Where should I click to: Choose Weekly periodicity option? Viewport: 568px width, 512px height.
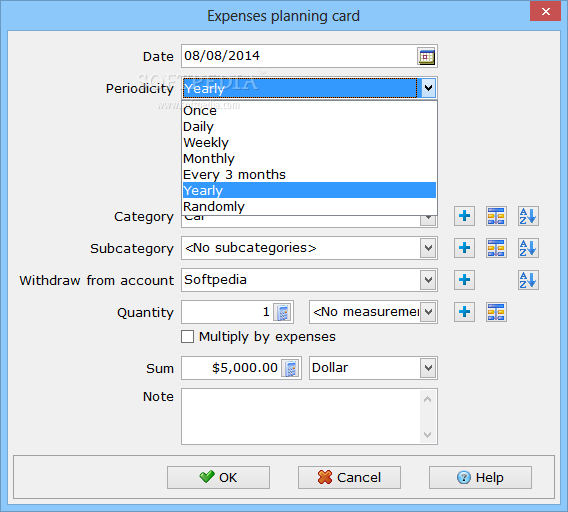pyautogui.click(x=309, y=142)
